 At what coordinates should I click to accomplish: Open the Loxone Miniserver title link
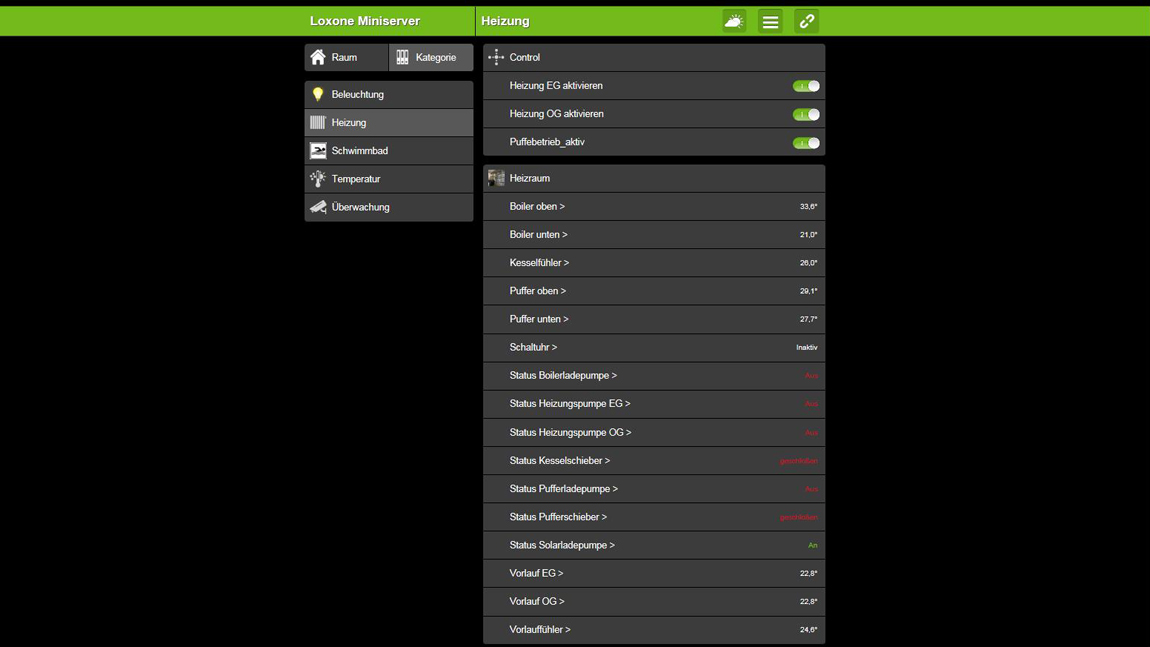tap(365, 21)
